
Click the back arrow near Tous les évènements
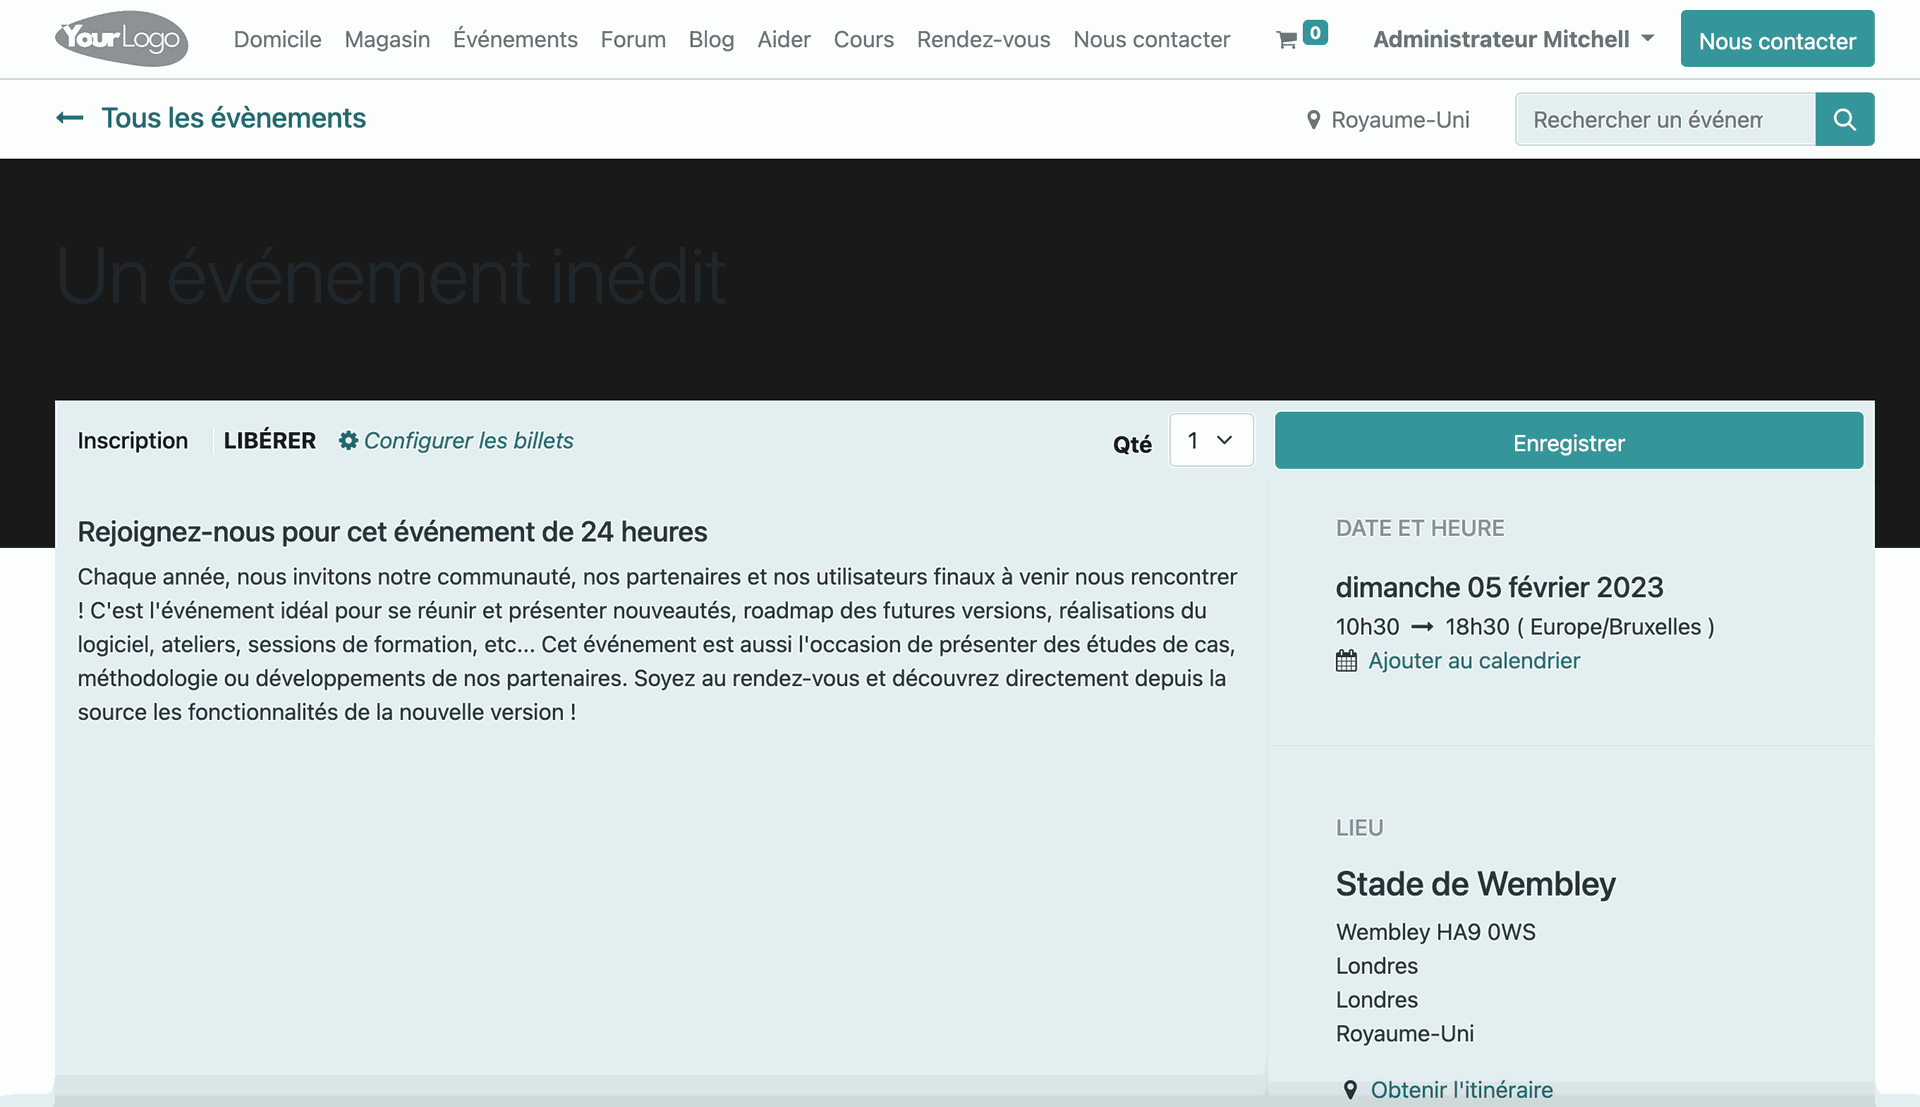[69, 118]
